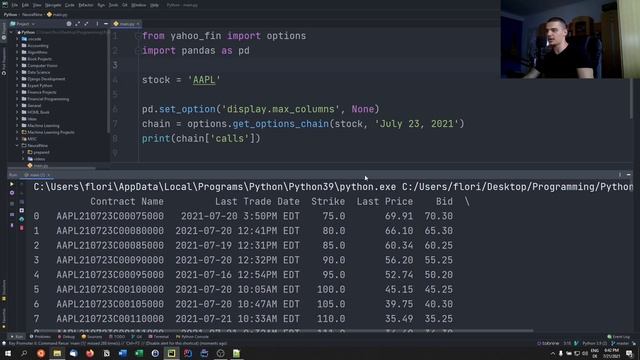Click the trash Clear All icon in Run panel

(x=22, y=228)
